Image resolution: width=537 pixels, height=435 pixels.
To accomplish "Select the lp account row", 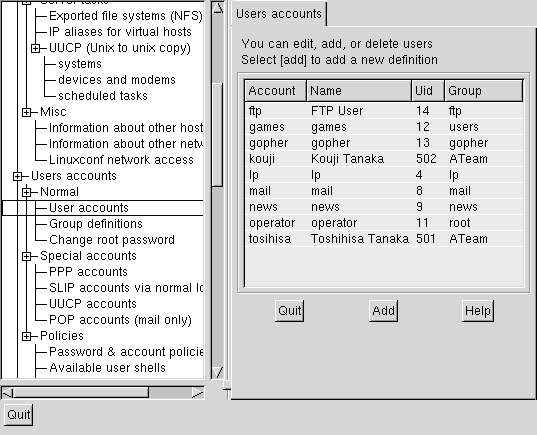I will 384,175.
